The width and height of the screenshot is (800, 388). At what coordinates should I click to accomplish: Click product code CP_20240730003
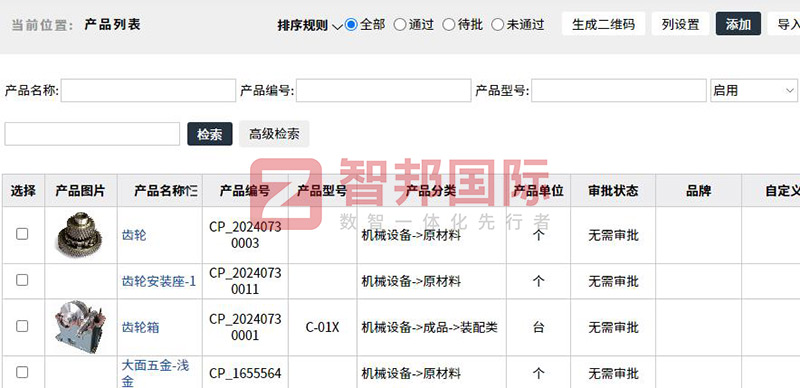pos(245,235)
